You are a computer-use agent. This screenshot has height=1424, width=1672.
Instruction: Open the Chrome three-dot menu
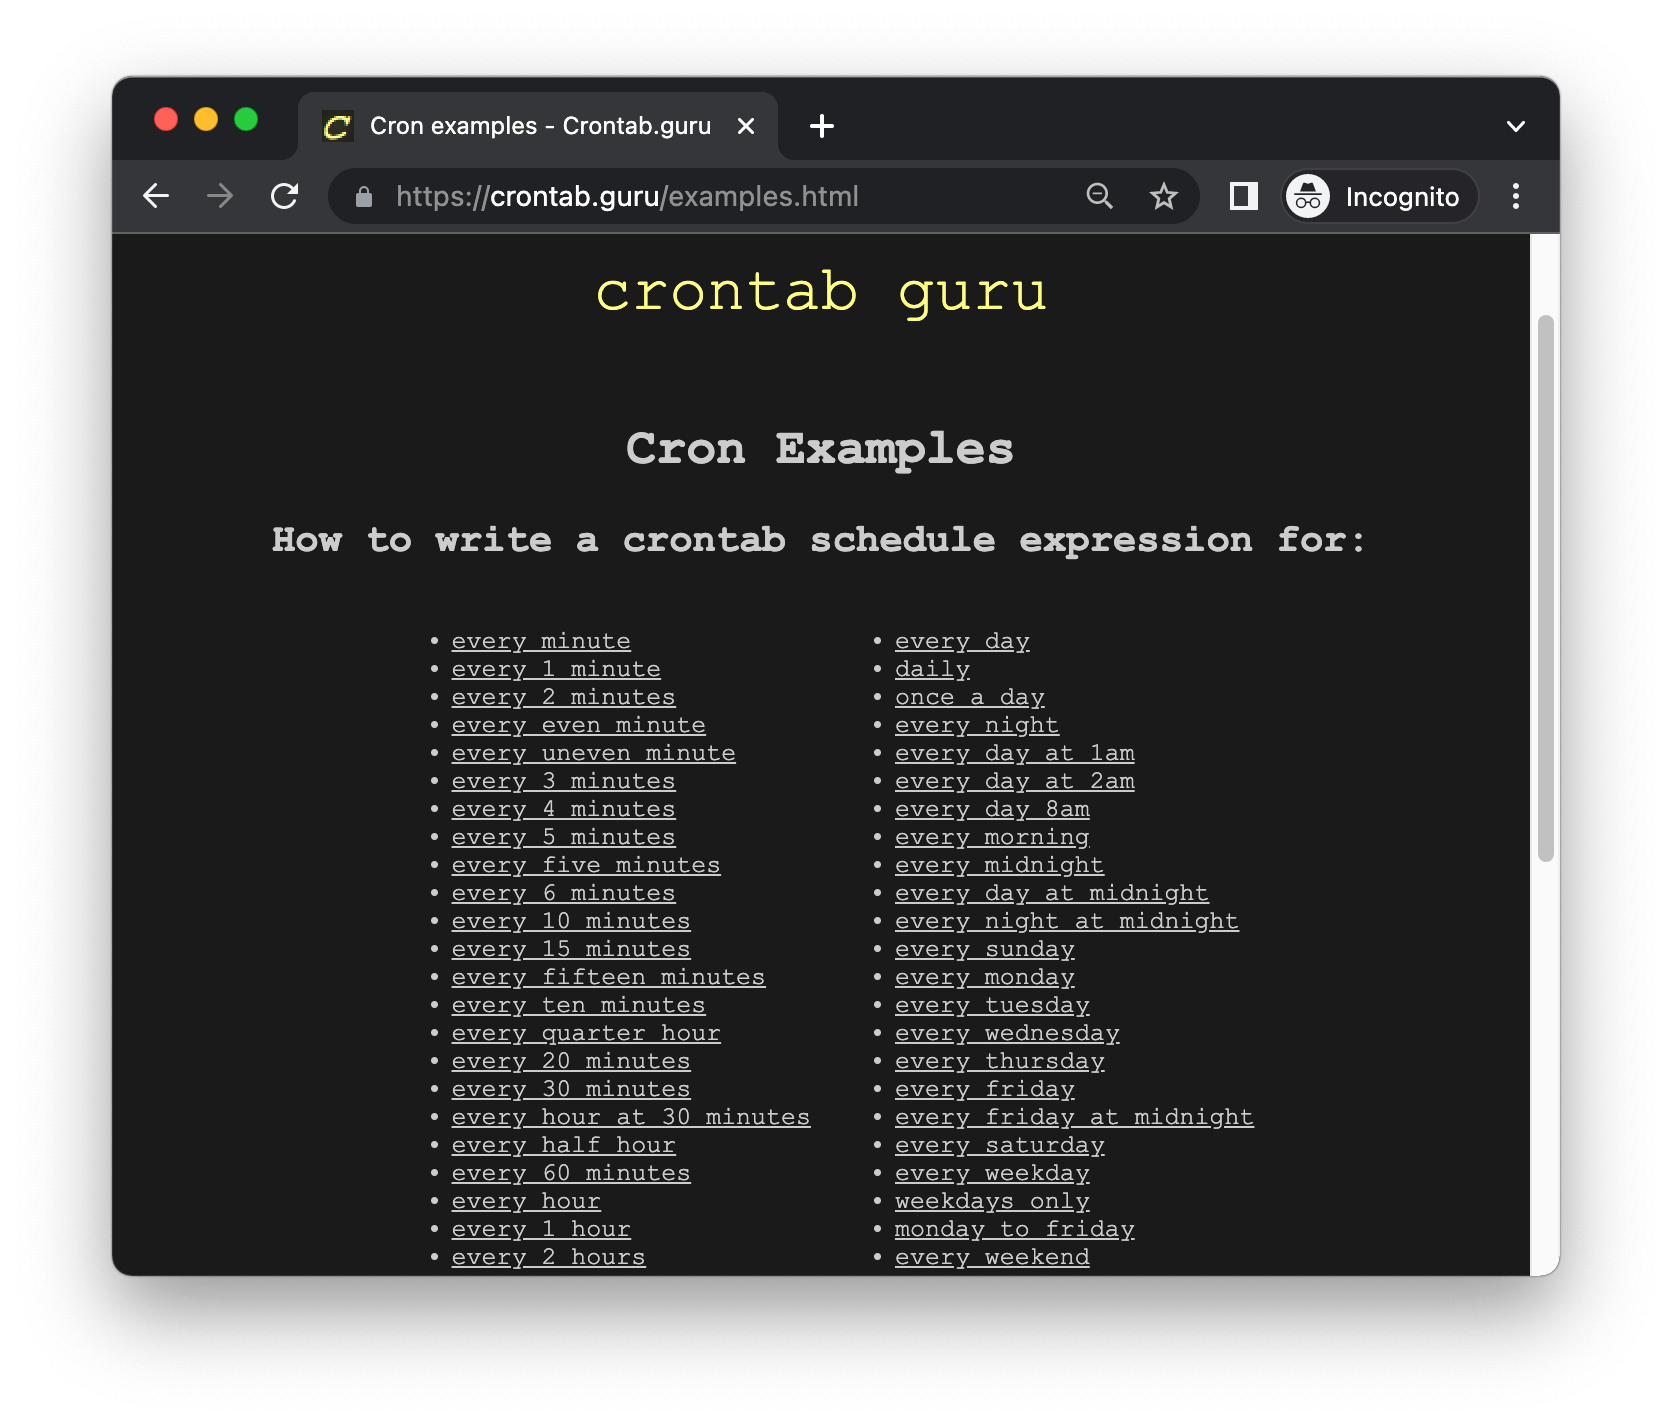point(1516,196)
